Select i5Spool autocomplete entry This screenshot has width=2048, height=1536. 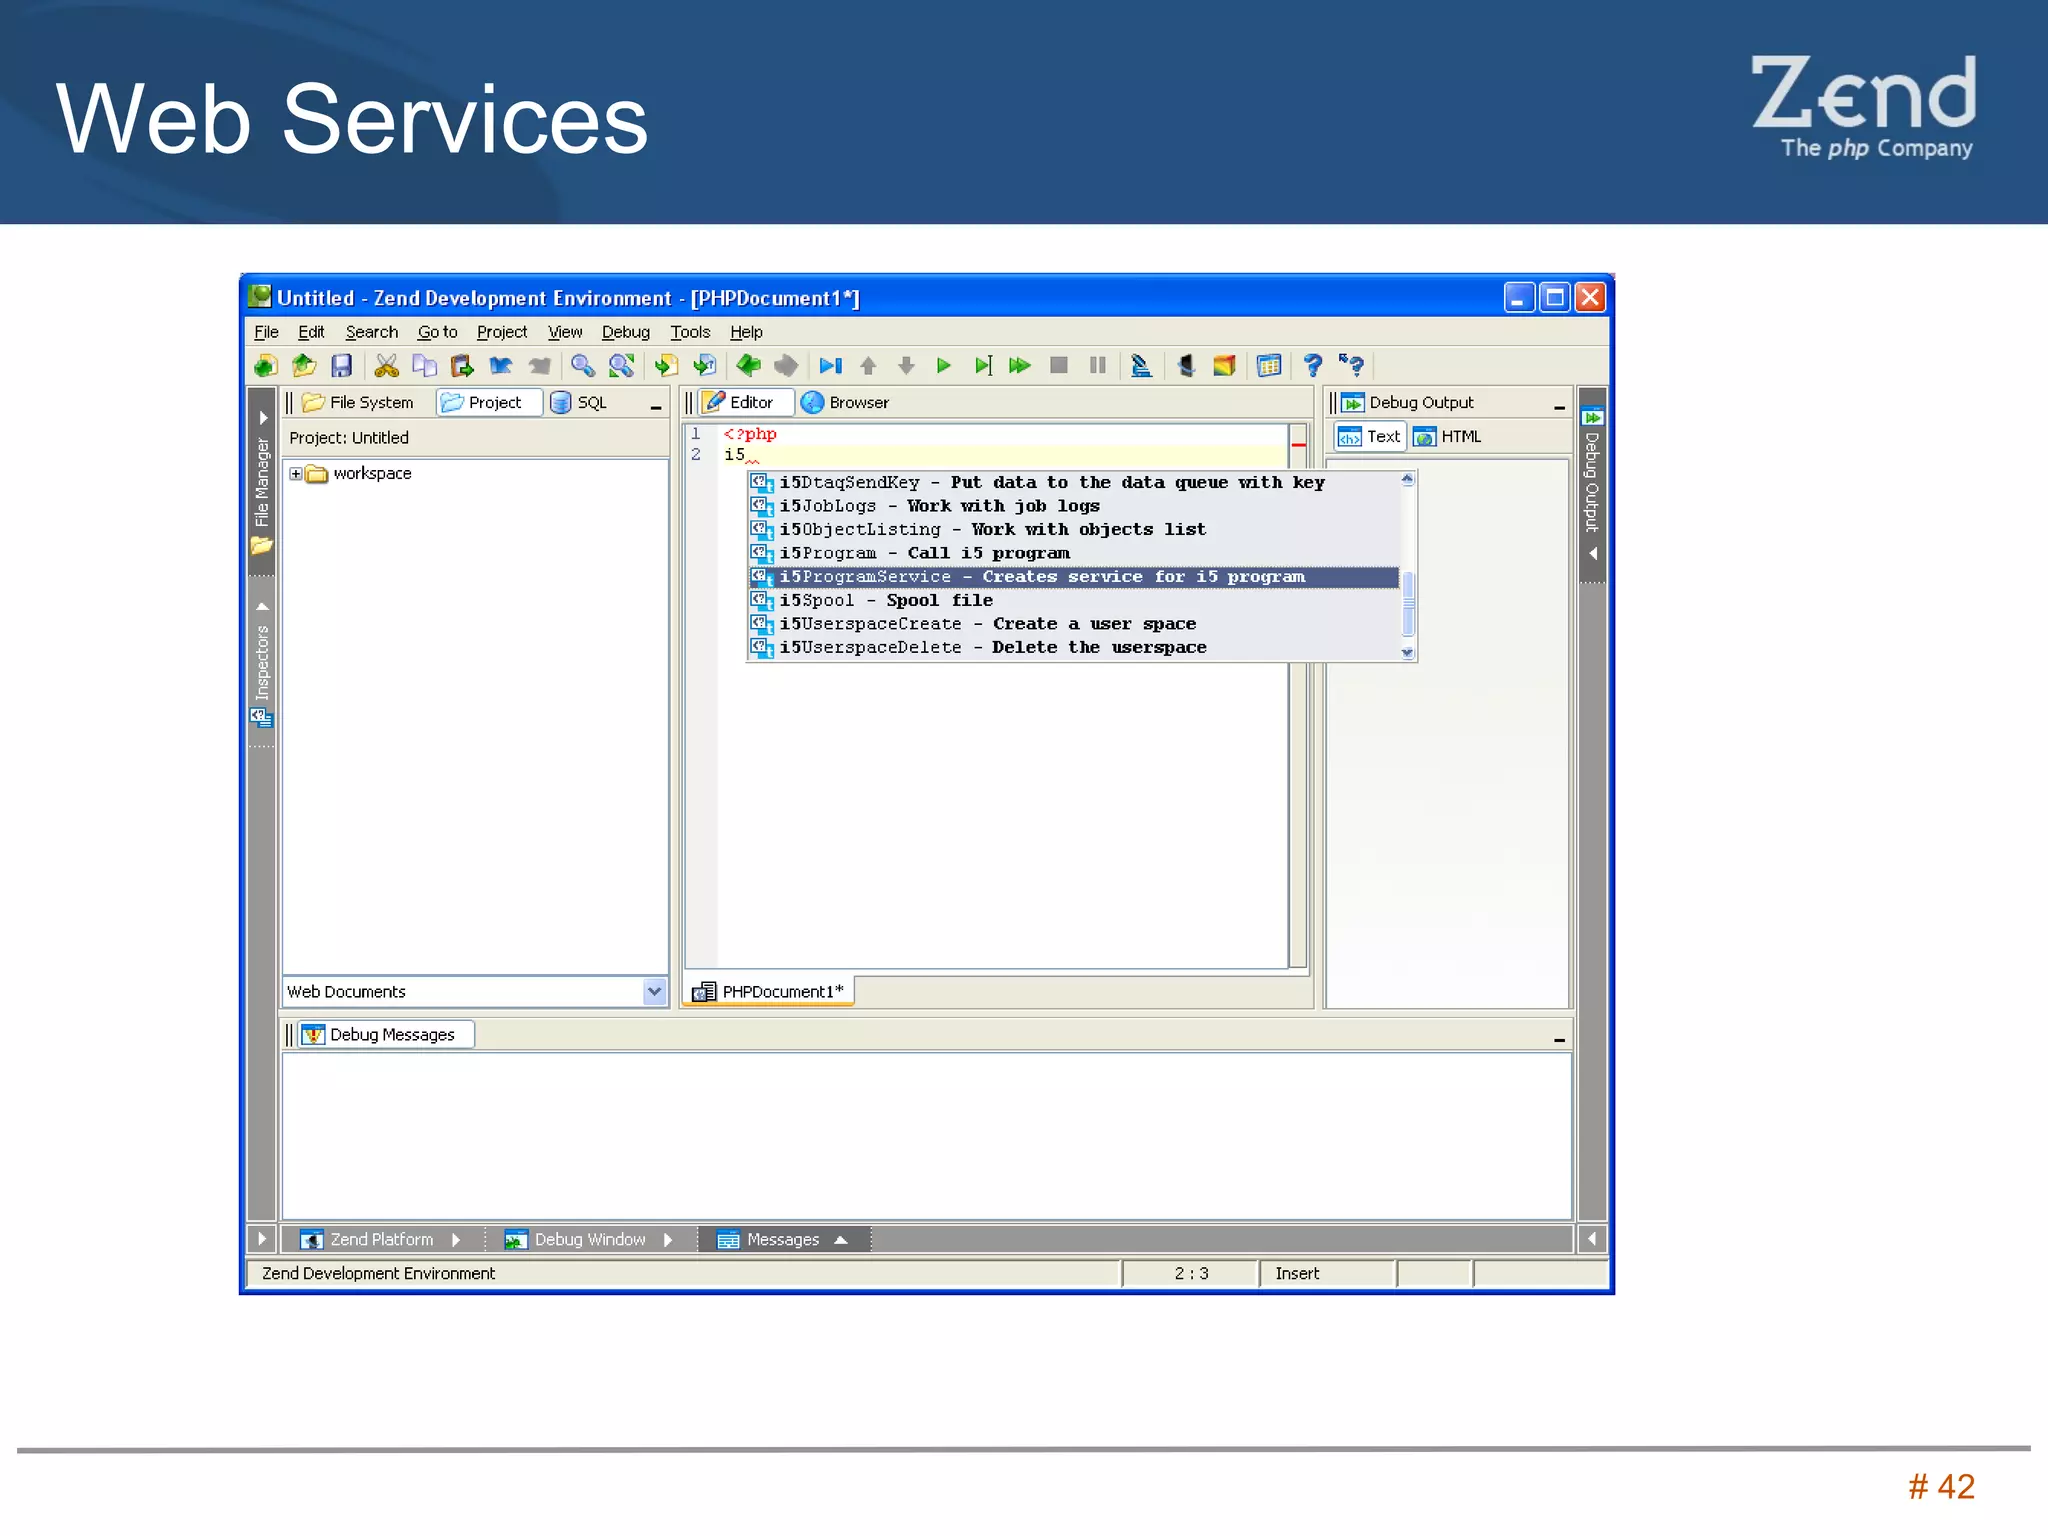click(x=1074, y=601)
